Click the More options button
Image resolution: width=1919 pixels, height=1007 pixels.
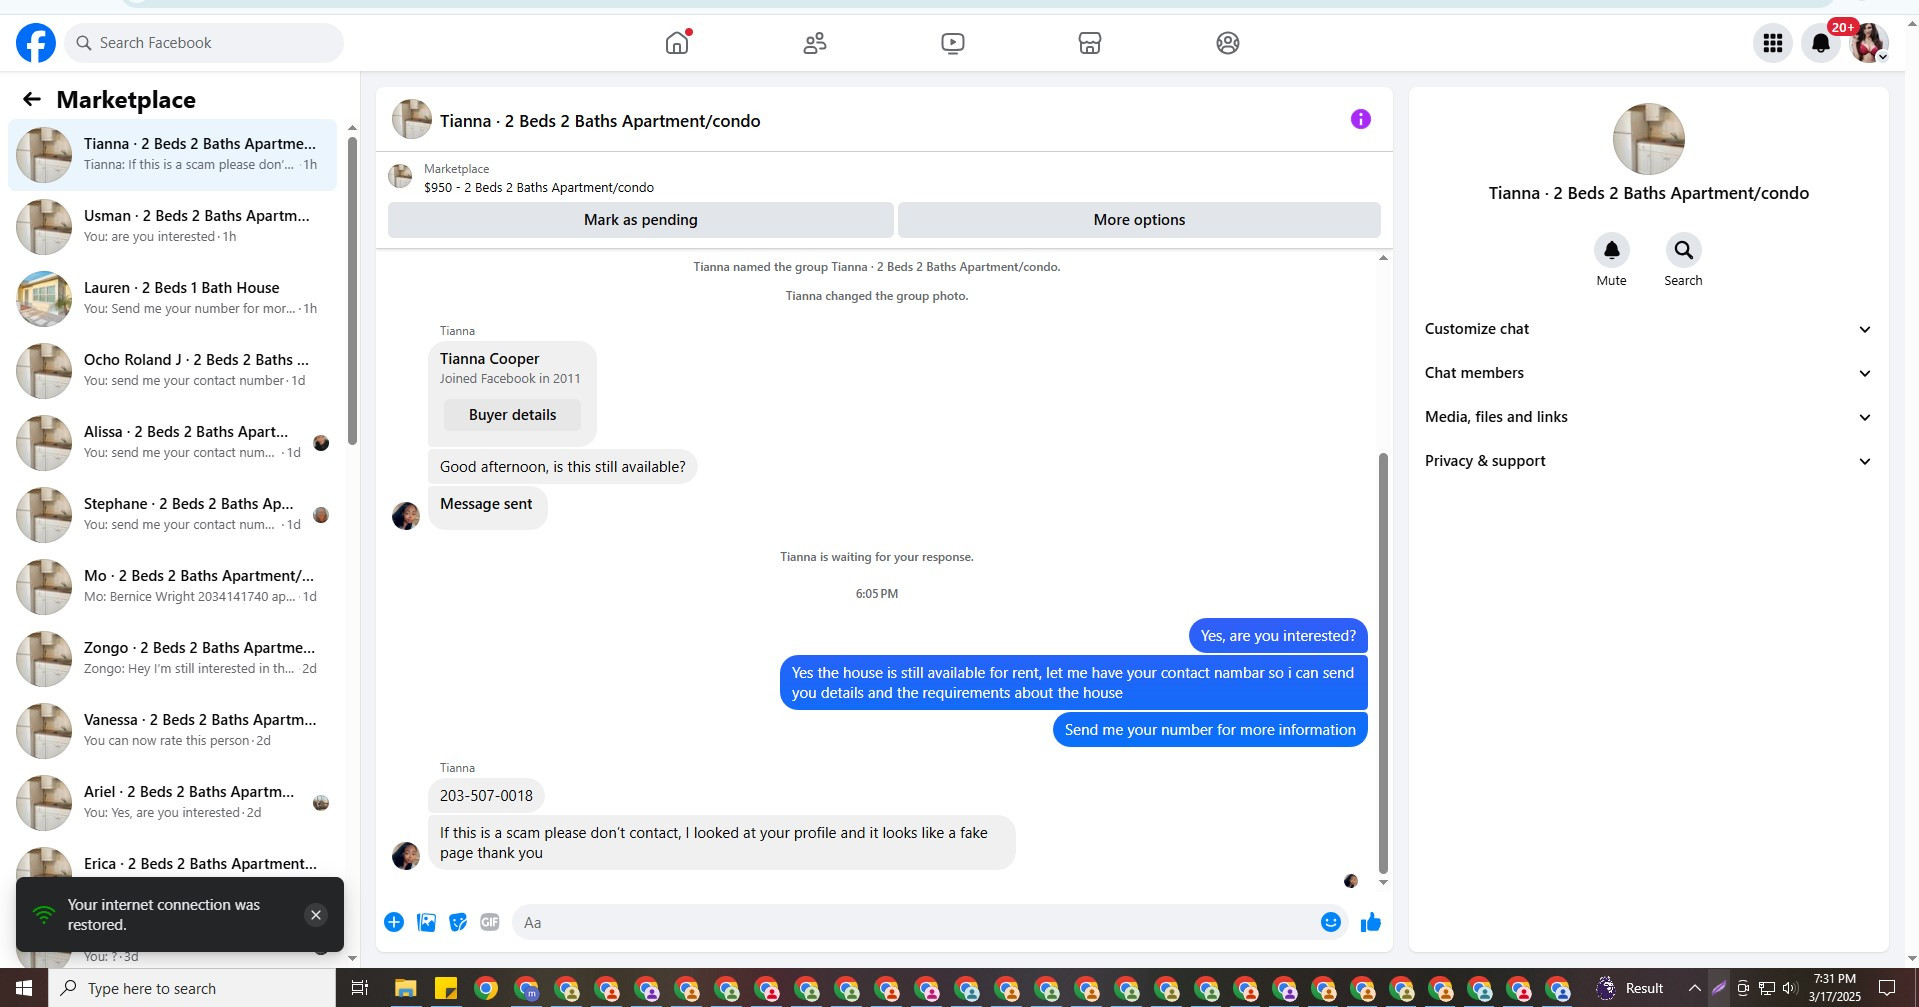(x=1139, y=220)
